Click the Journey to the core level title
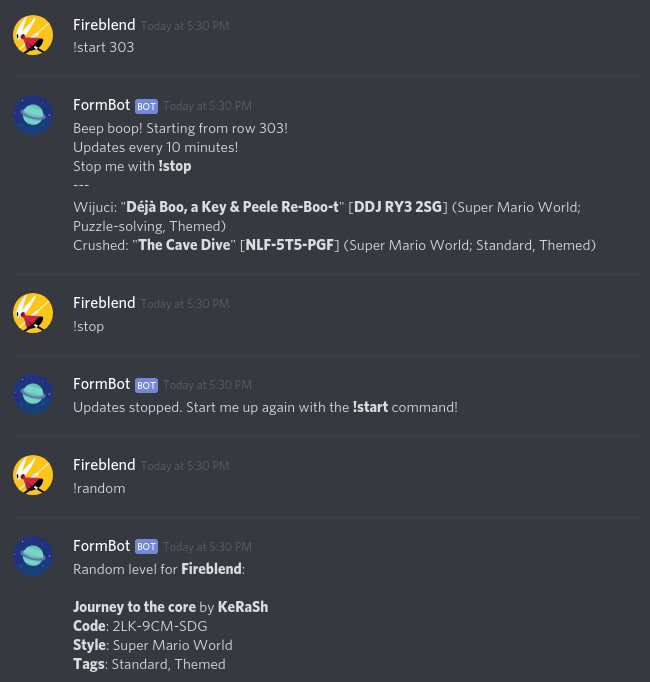 (134, 607)
